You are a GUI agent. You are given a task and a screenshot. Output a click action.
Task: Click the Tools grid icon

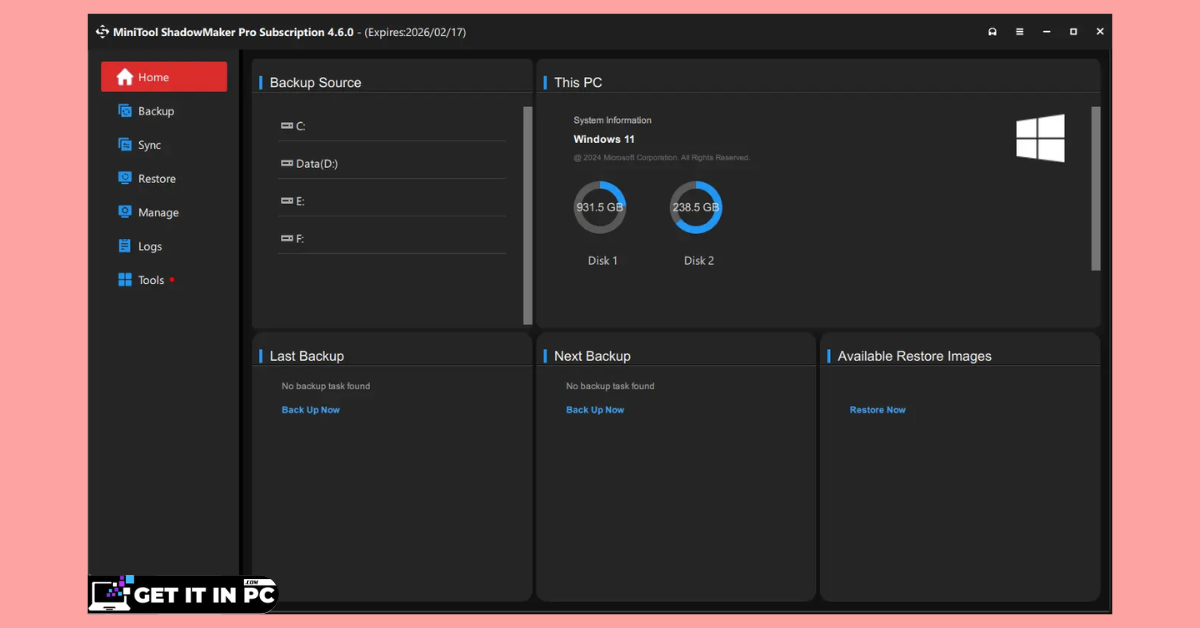tap(125, 280)
